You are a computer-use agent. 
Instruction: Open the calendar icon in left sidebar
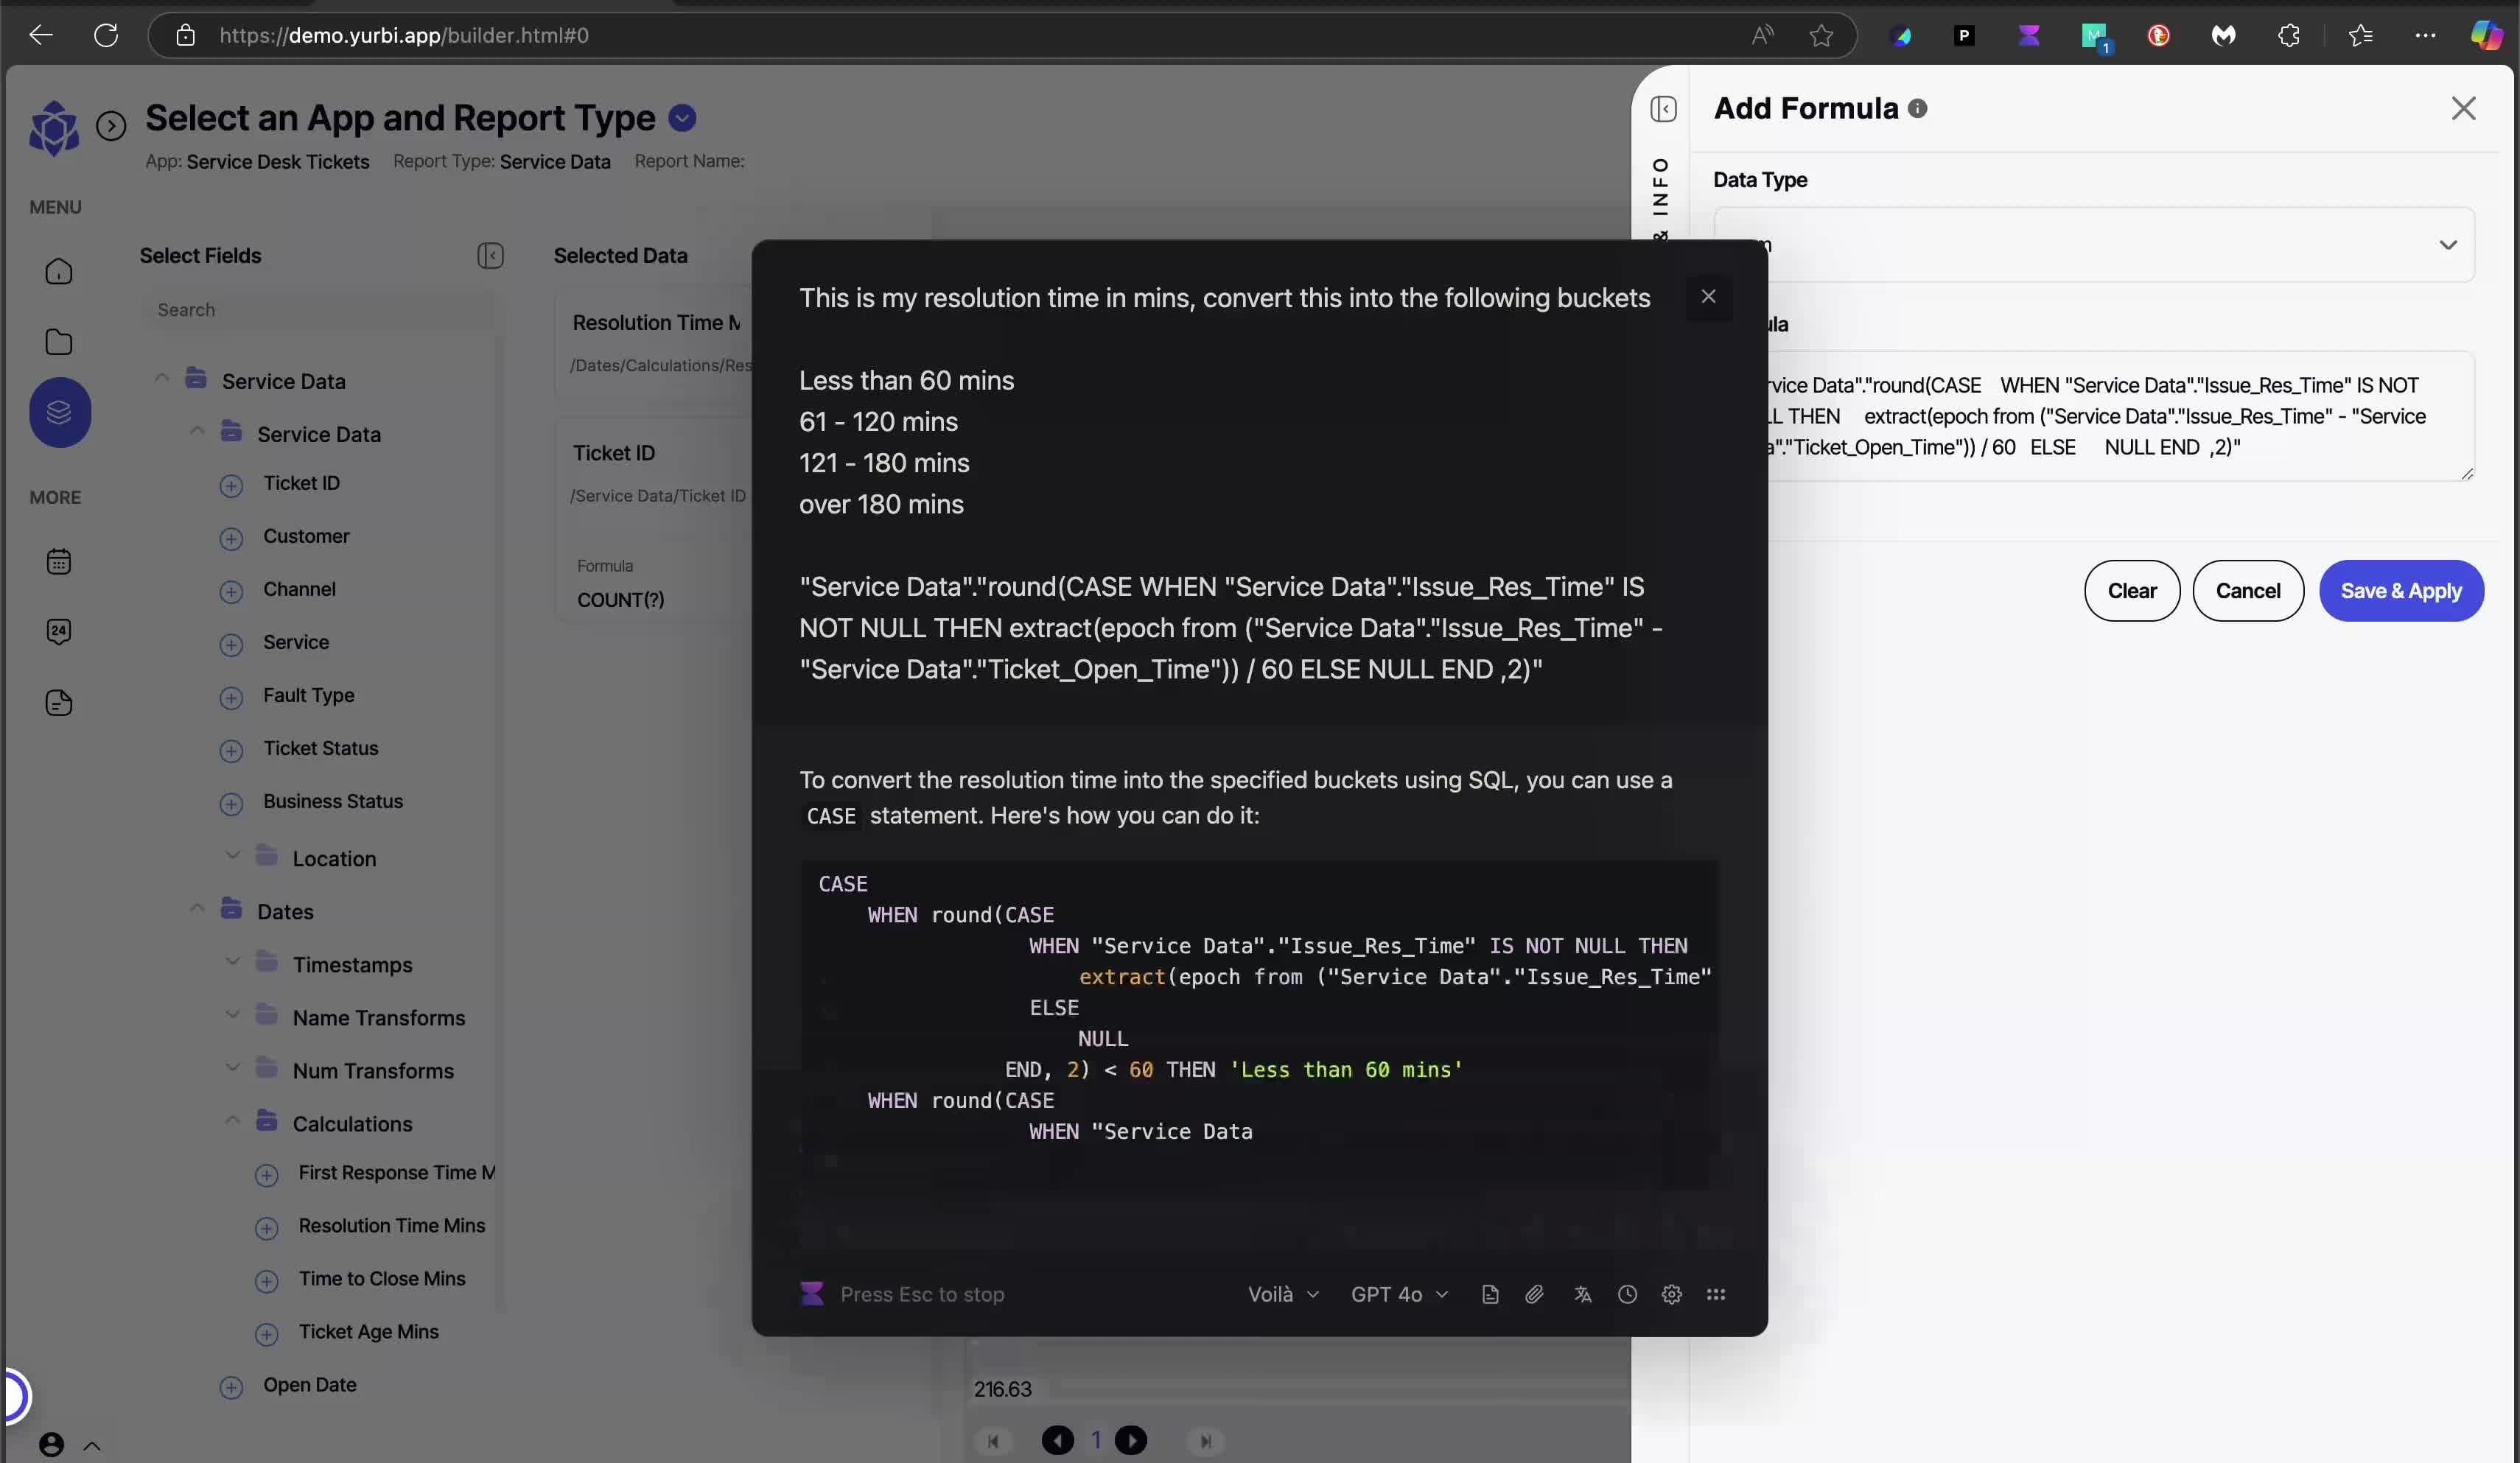[59, 561]
